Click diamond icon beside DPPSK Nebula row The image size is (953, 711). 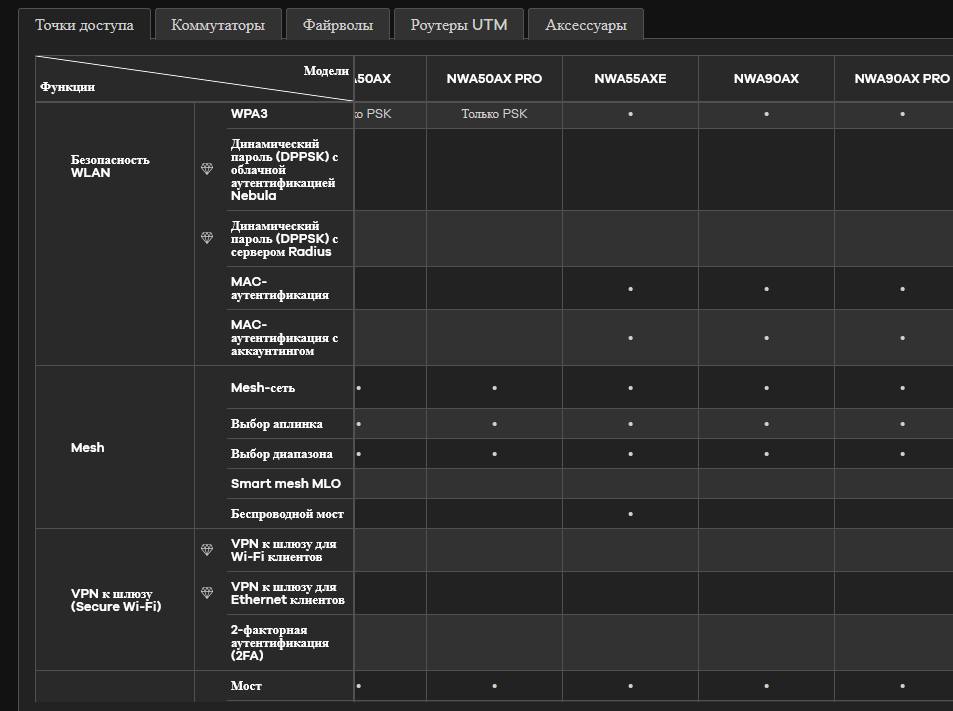(207, 169)
